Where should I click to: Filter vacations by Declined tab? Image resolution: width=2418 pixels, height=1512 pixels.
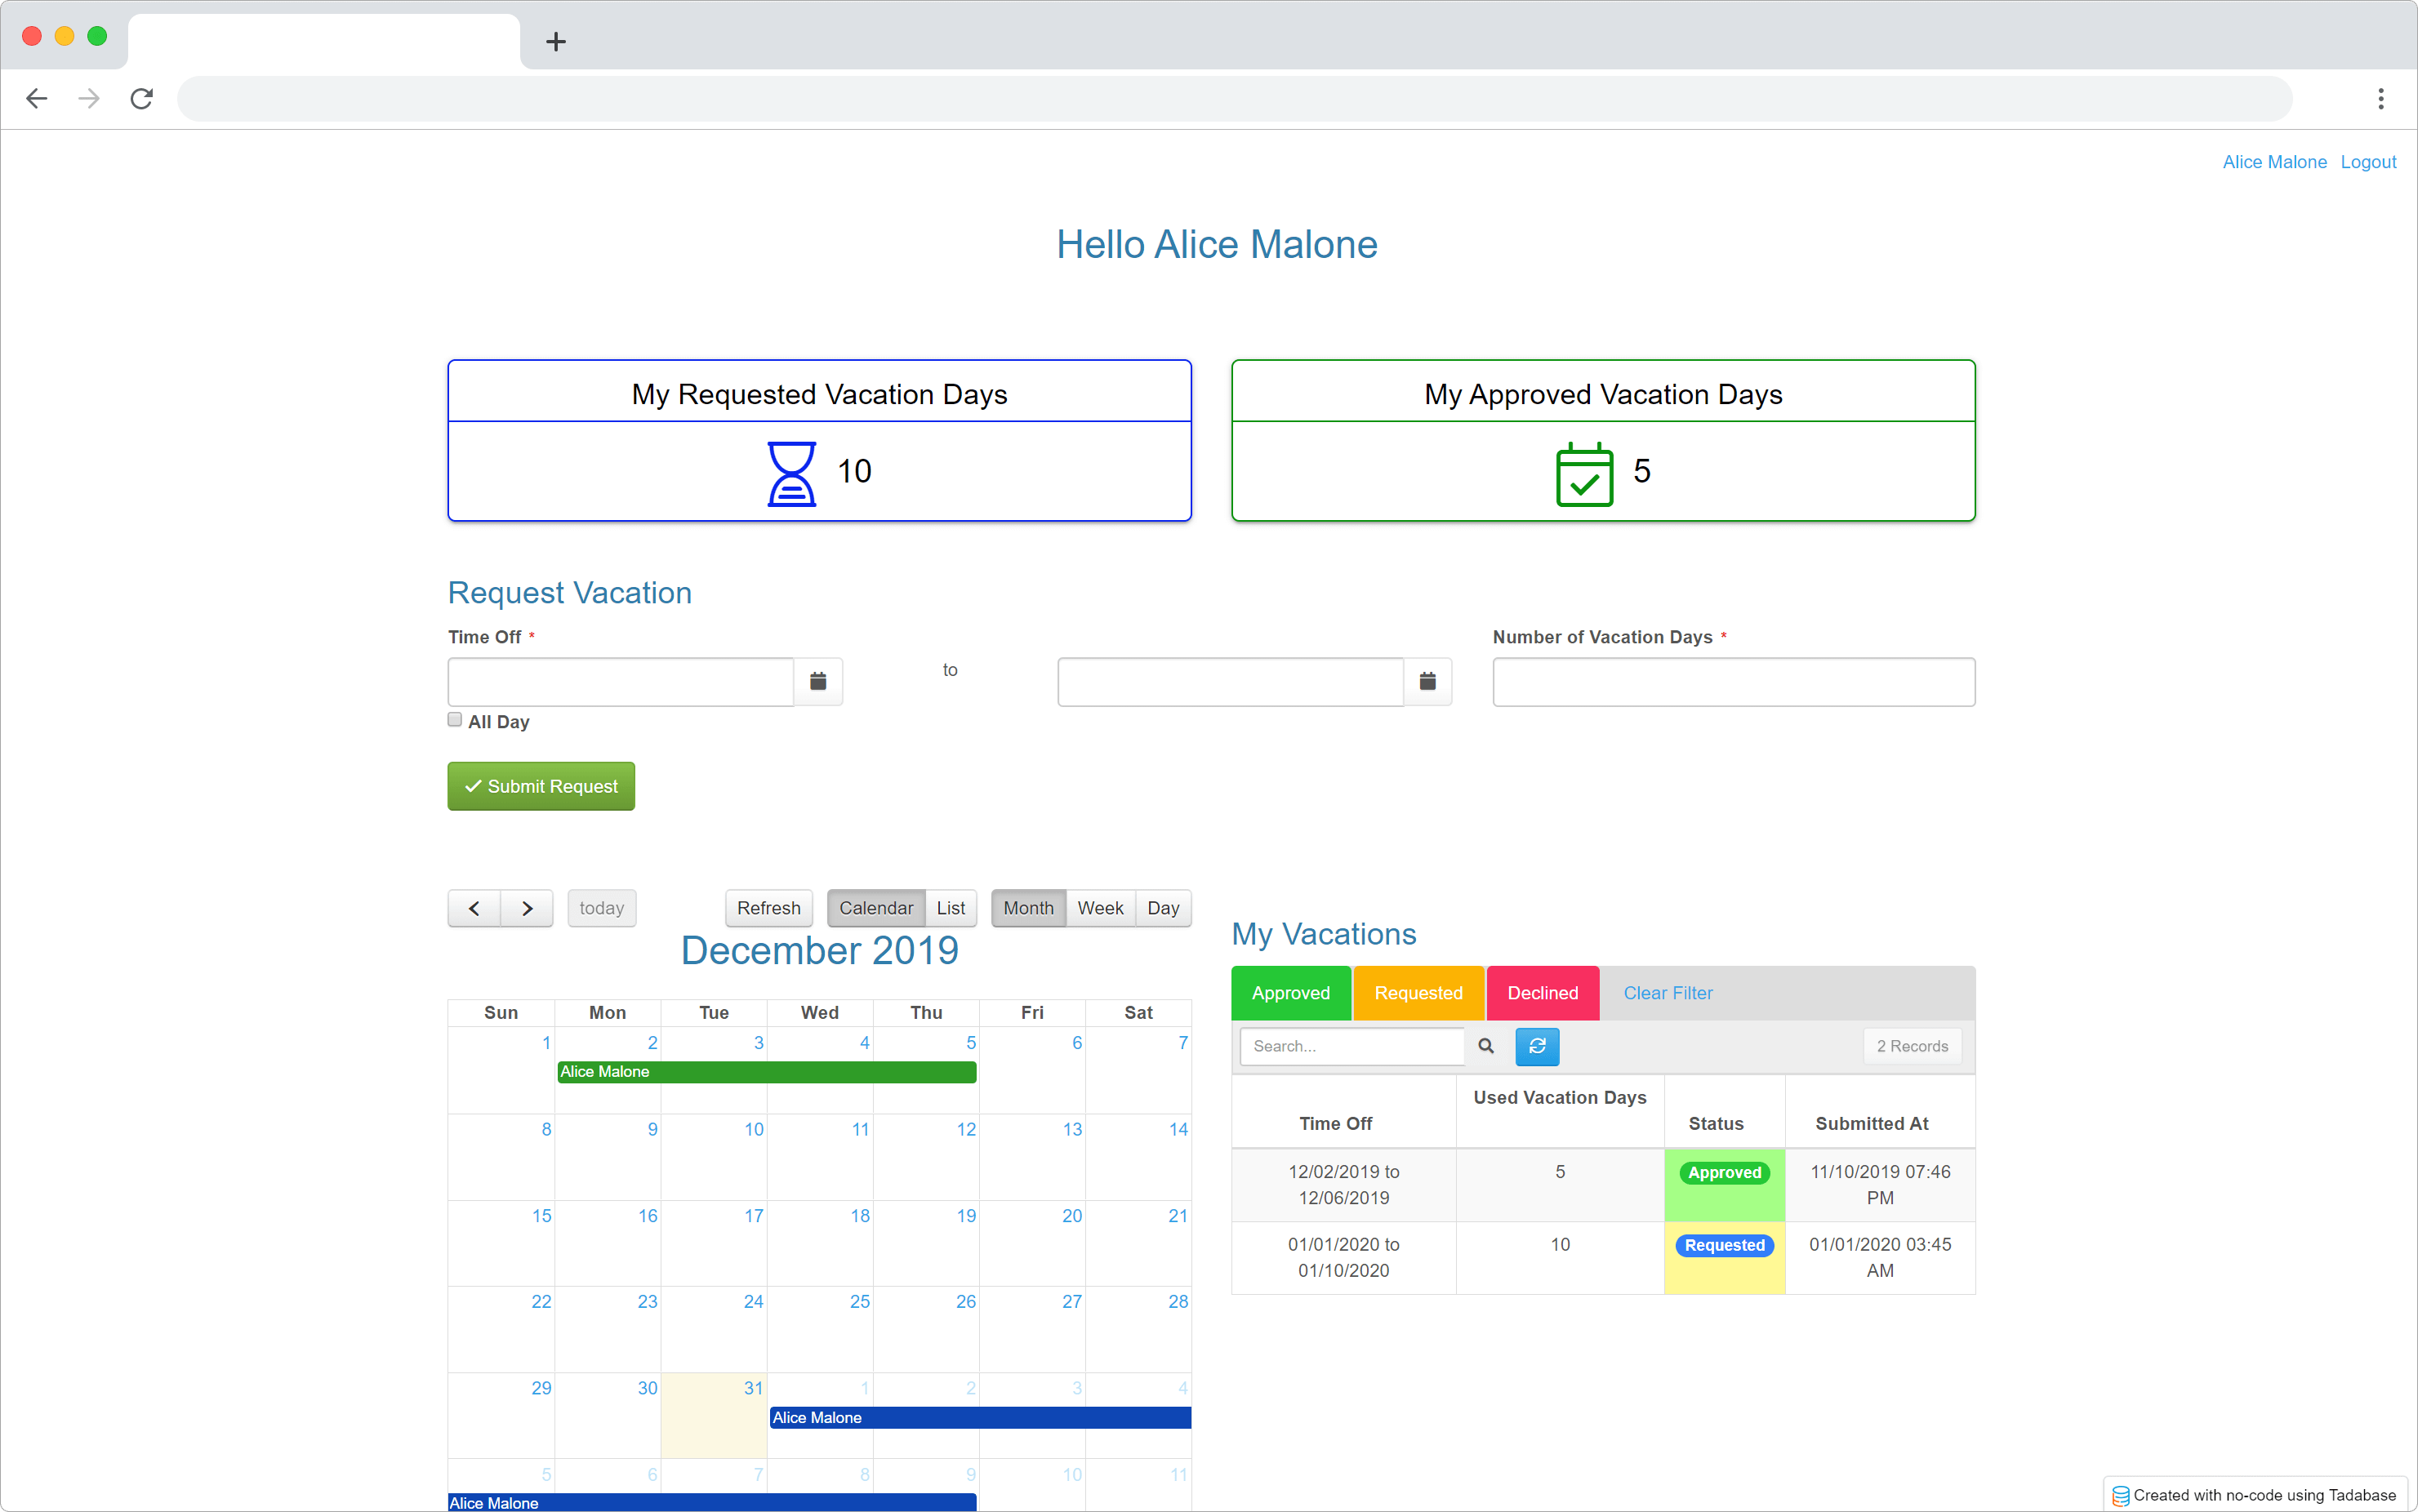coord(1542,993)
